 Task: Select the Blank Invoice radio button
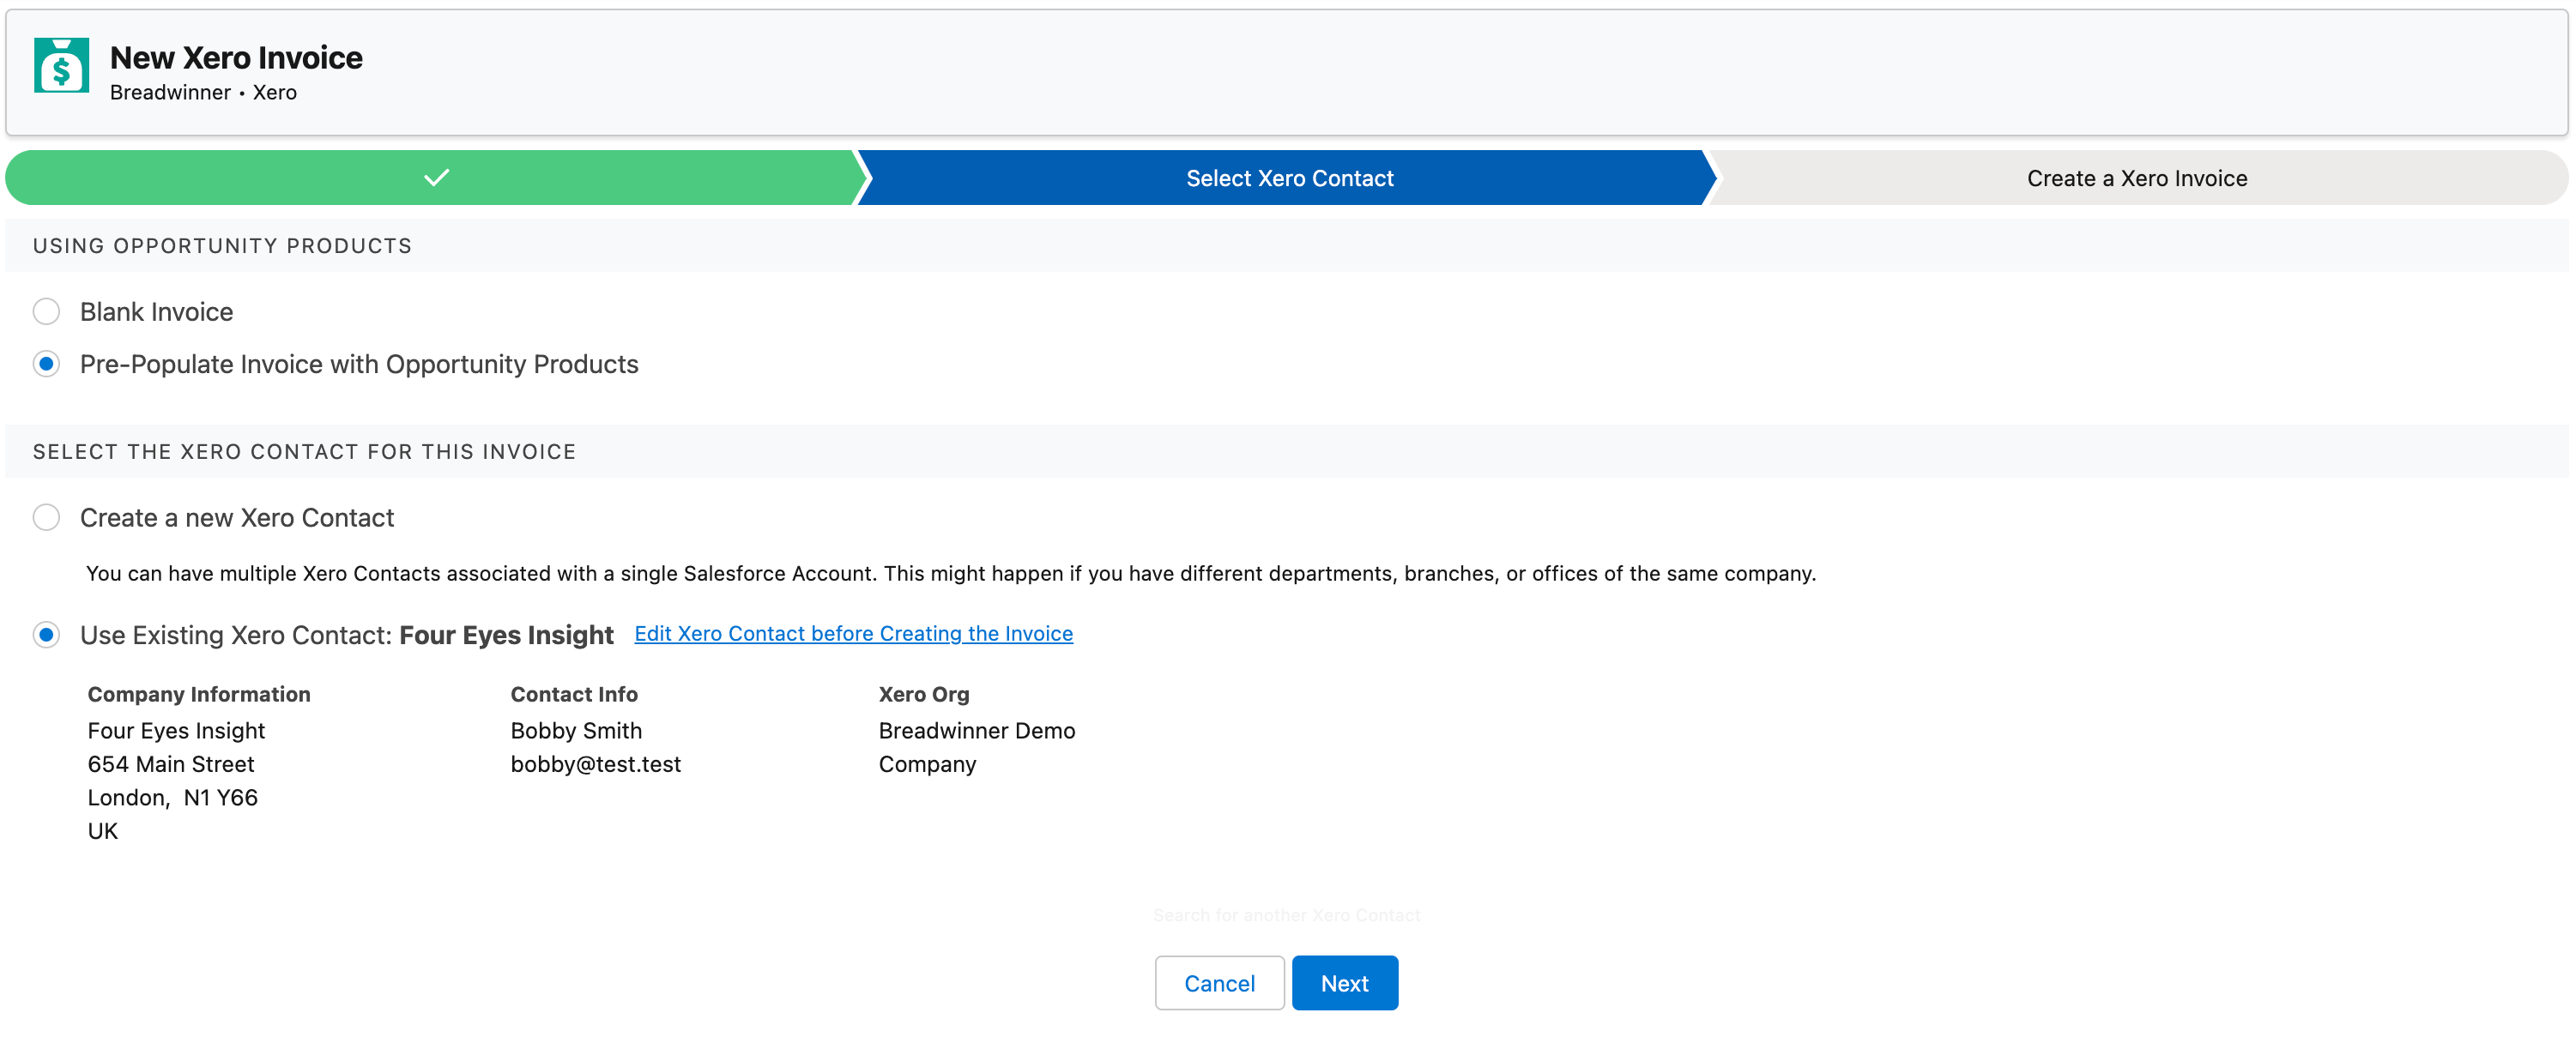46,312
